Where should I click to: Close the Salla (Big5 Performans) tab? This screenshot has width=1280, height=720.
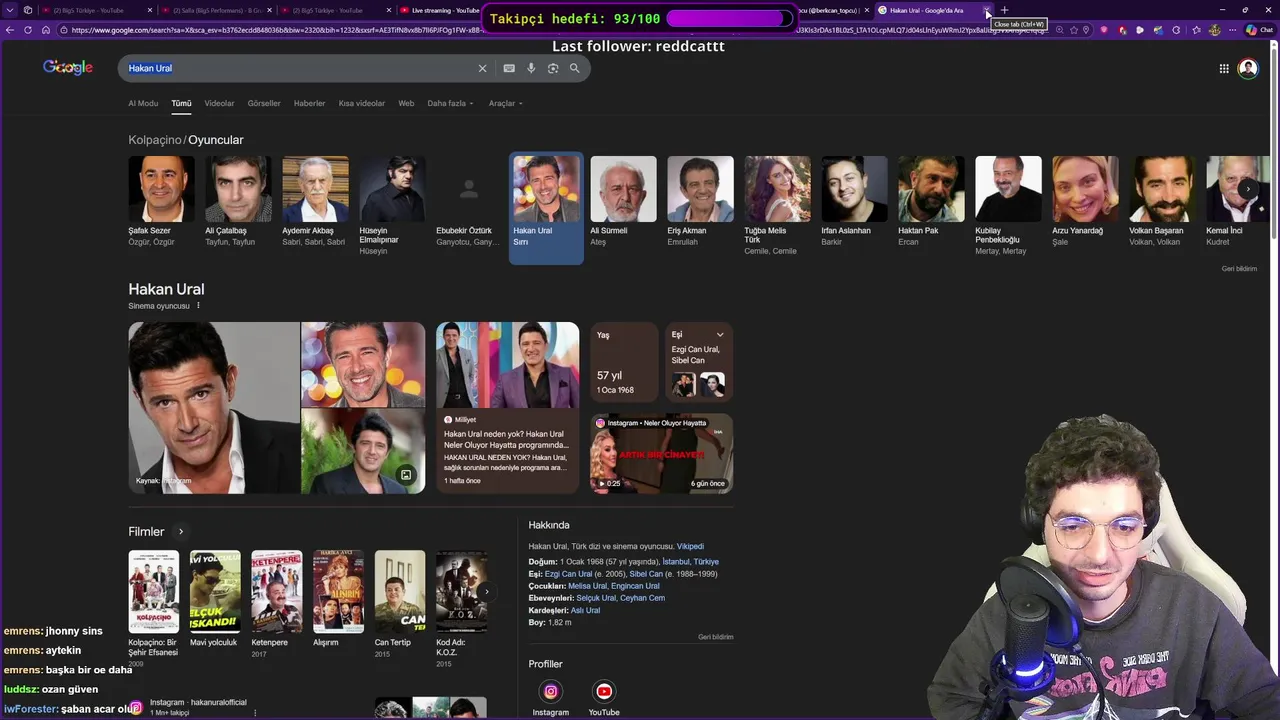269,10
